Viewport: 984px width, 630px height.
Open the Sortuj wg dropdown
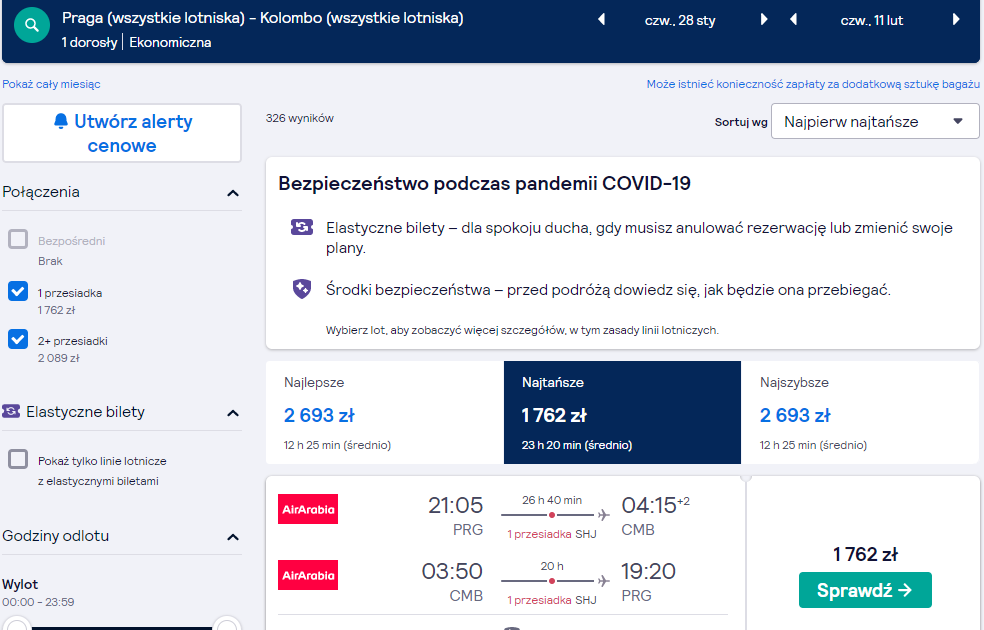[x=875, y=121]
